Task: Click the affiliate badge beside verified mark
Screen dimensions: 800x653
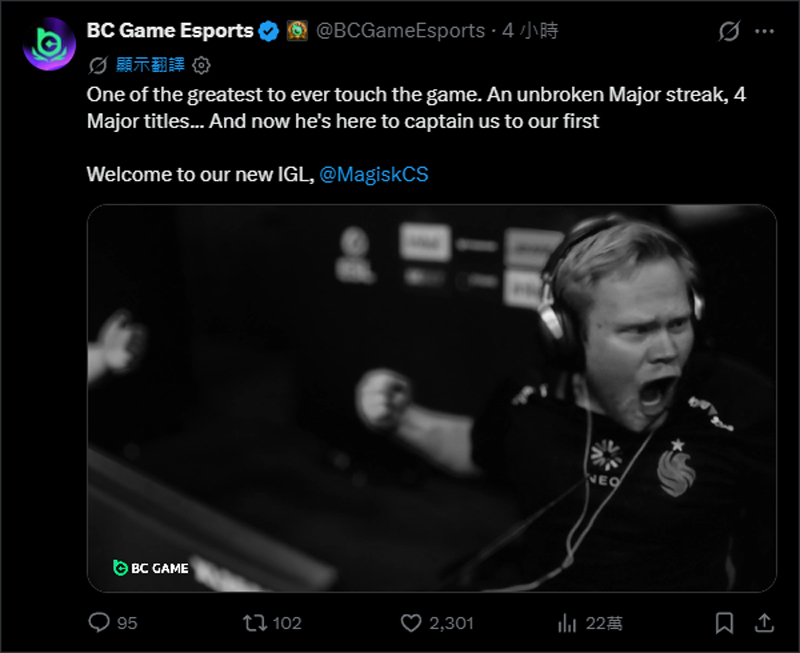Action: pyautogui.click(x=297, y=31)
